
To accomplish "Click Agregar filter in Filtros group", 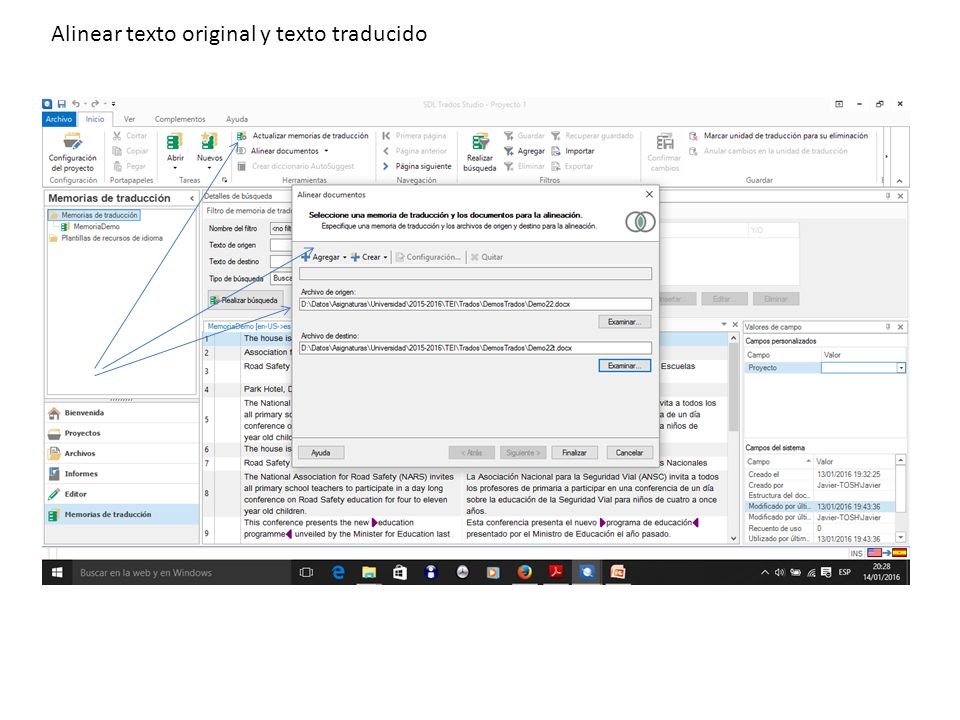I will (x=524, y=151).
